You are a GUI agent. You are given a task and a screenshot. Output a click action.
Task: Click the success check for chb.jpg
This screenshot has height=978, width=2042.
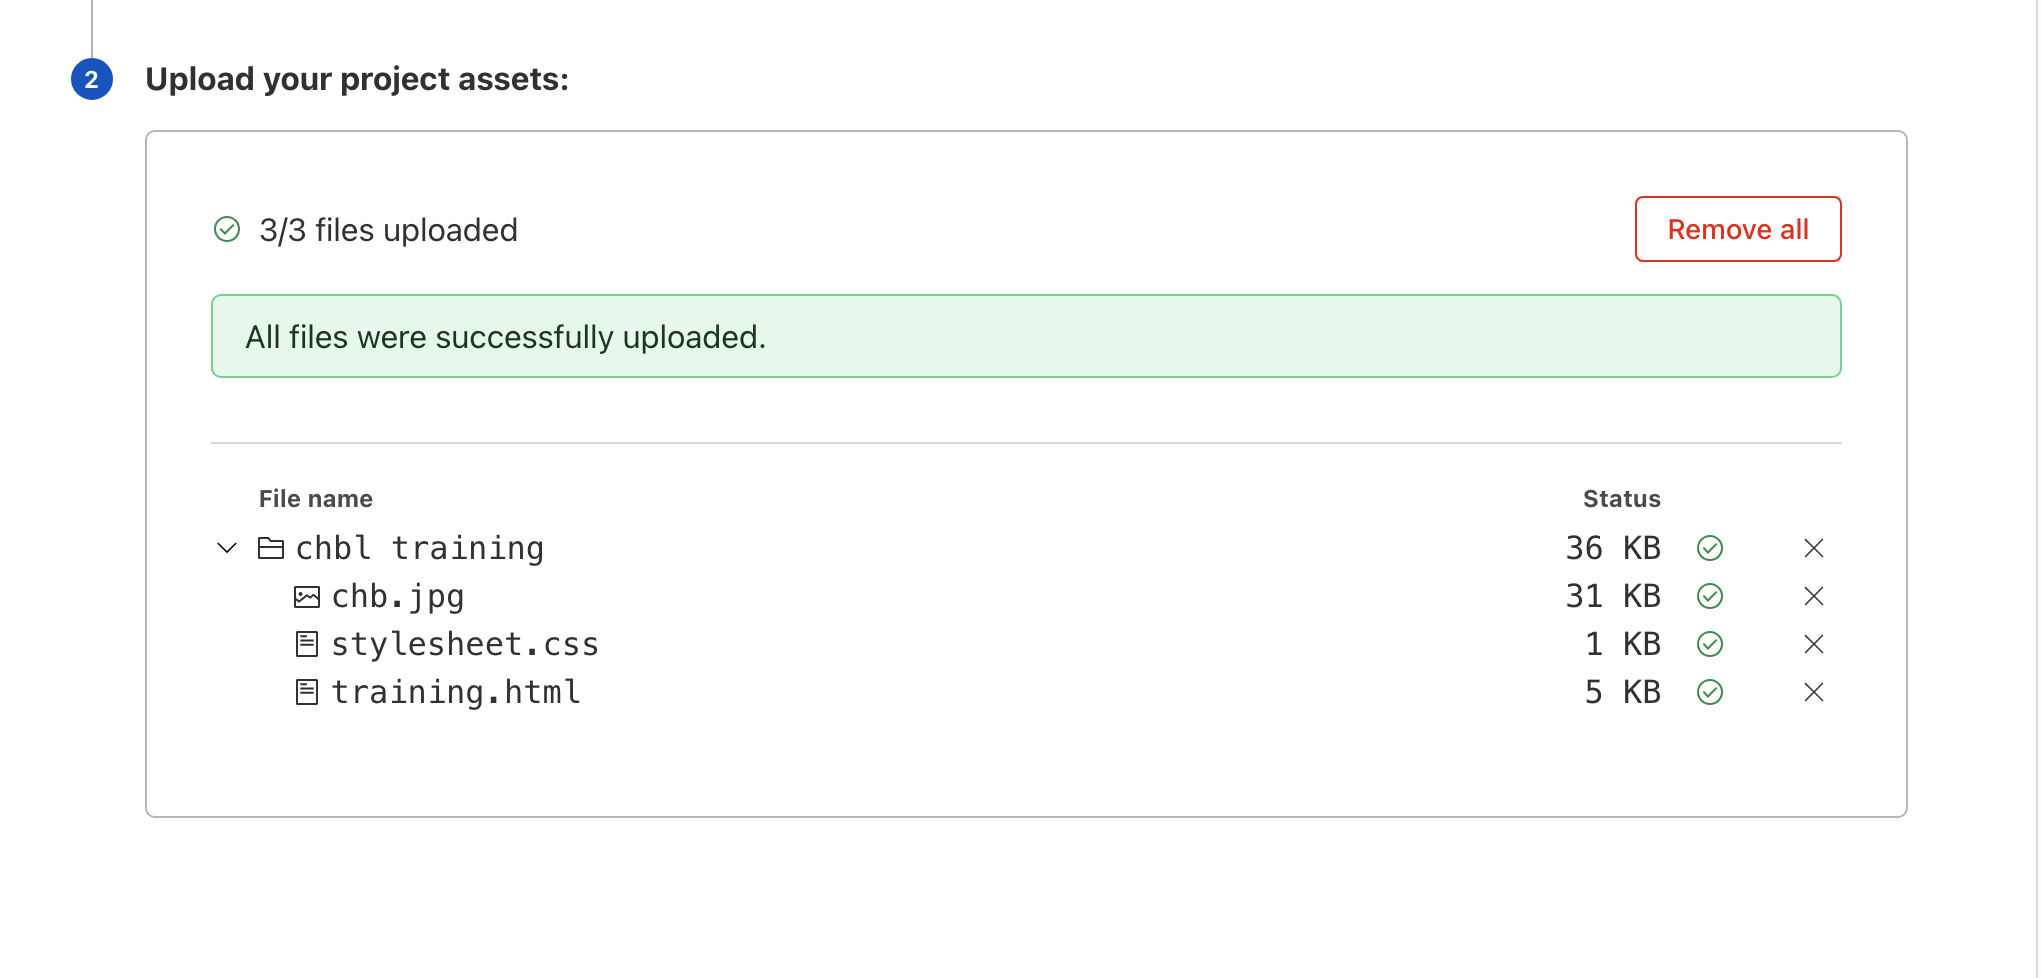coord(1710,596)
